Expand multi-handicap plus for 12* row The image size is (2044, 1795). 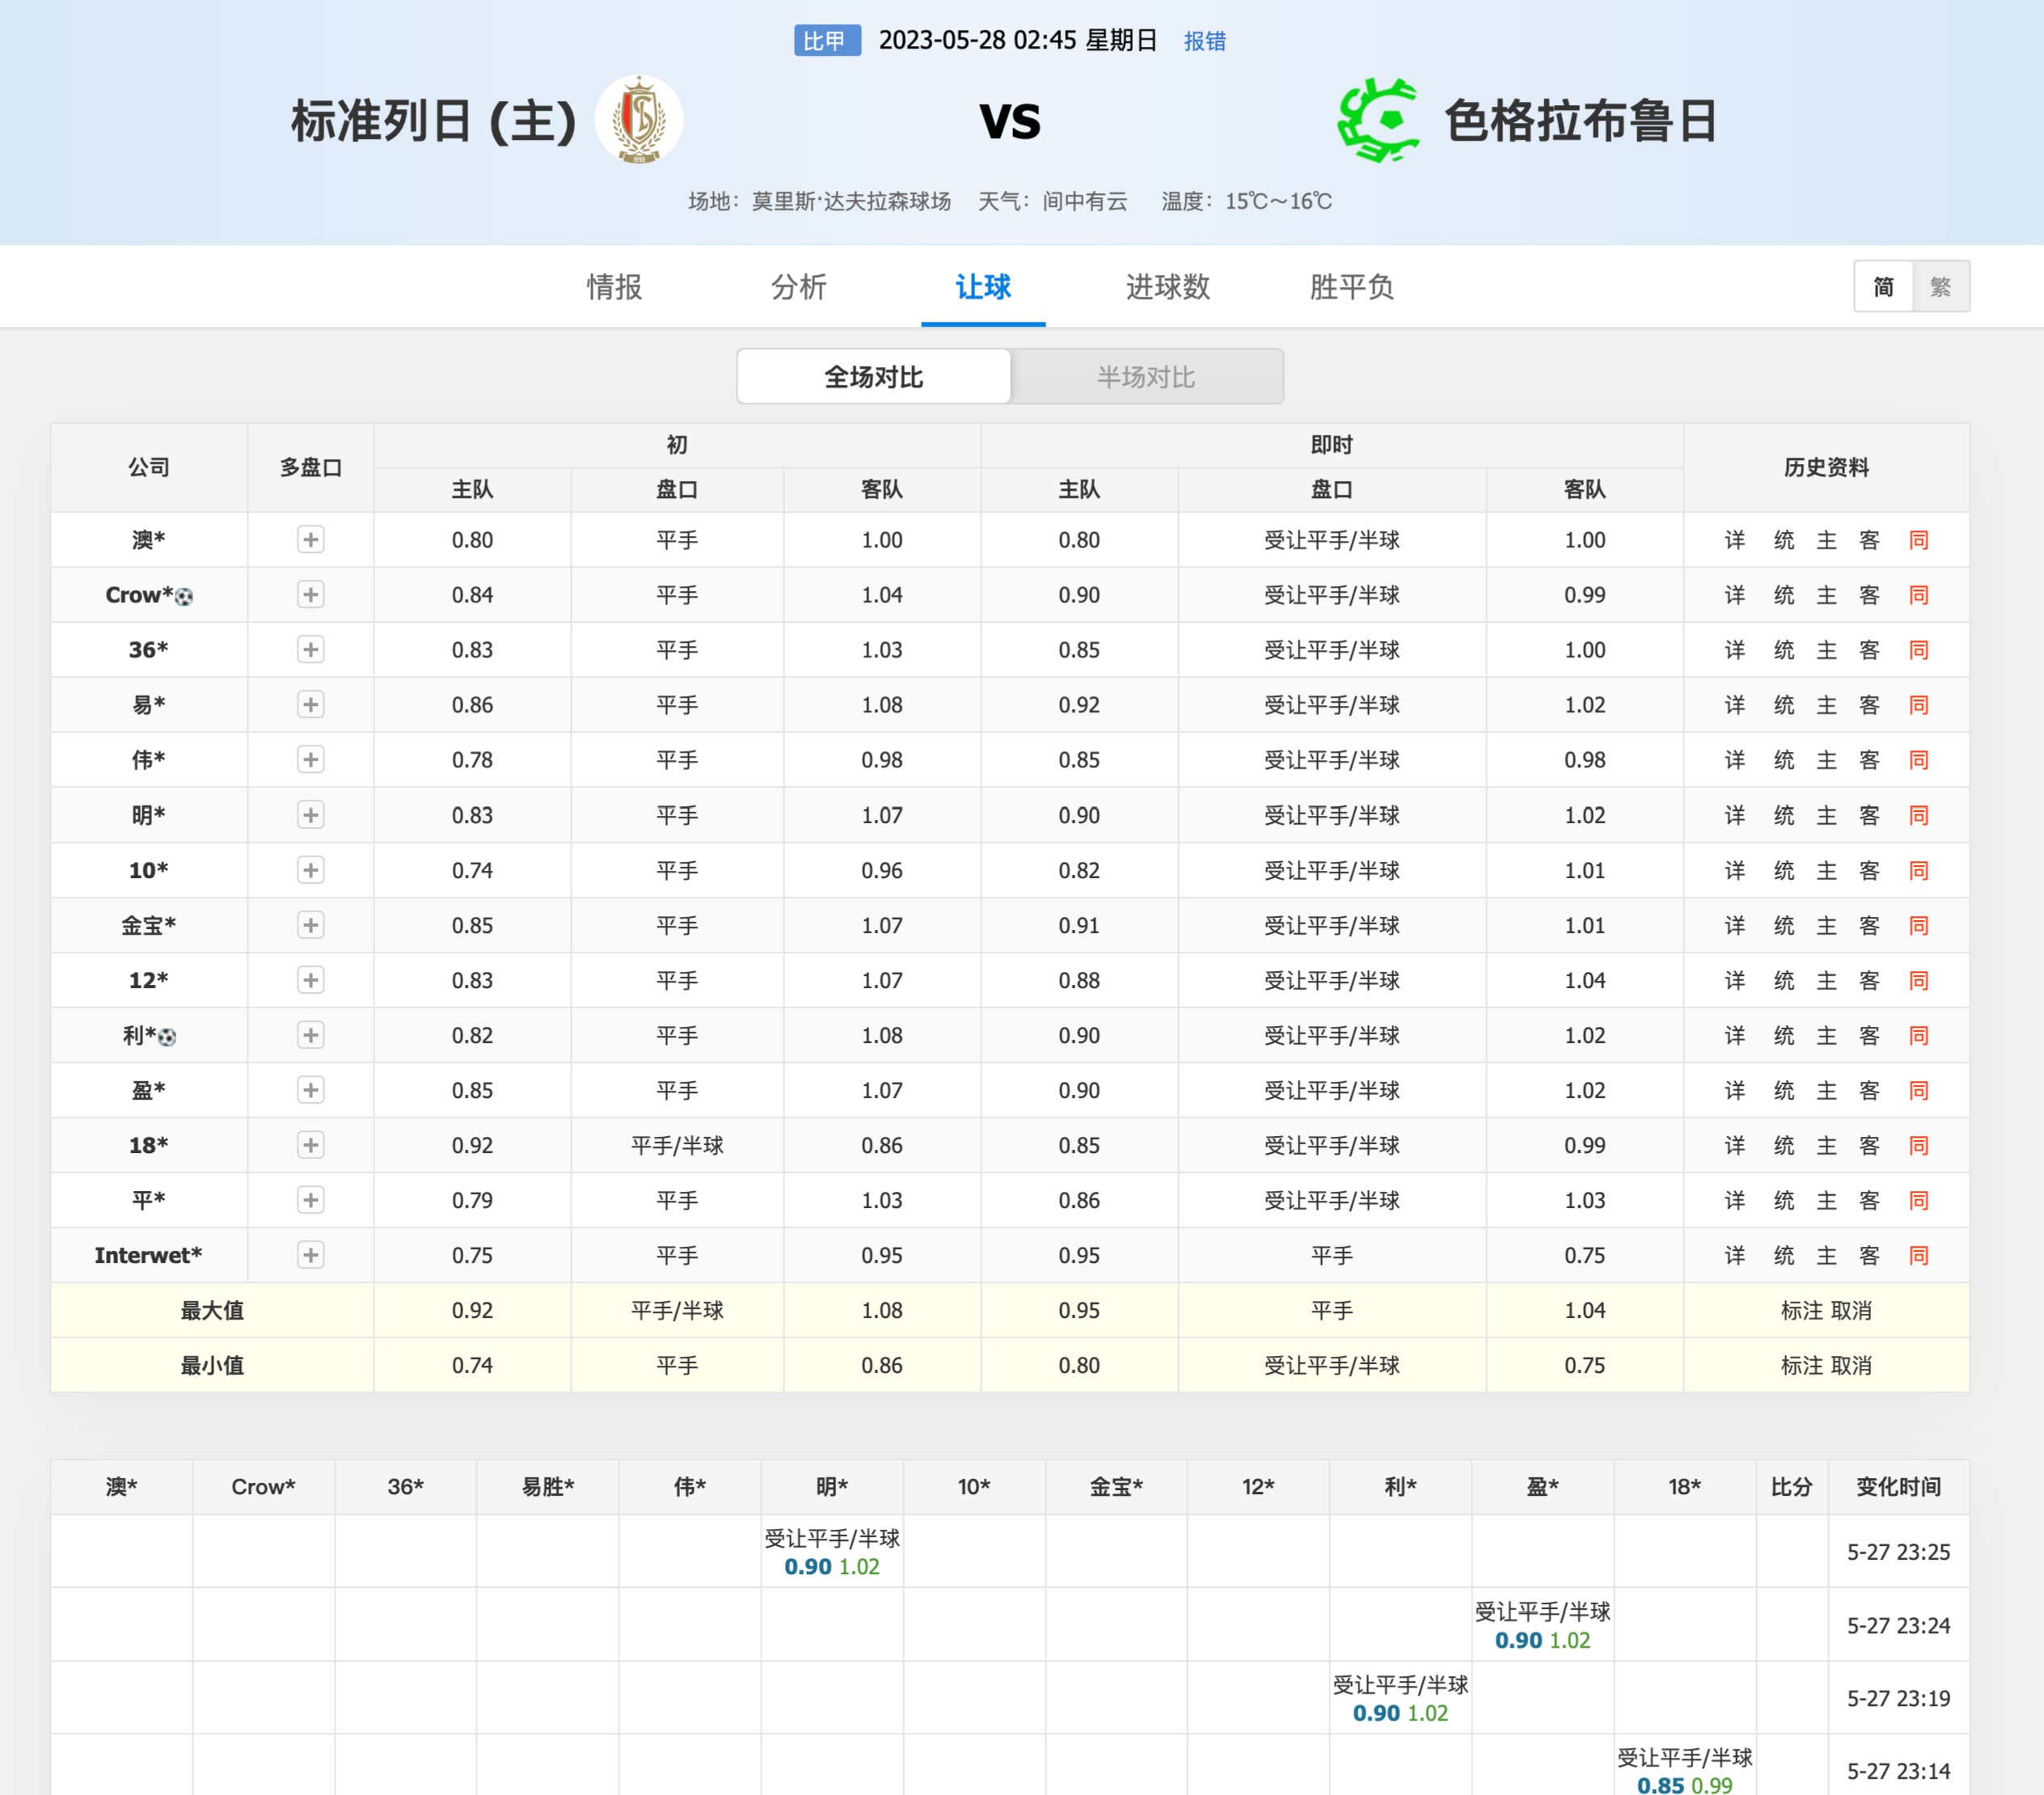311,980
